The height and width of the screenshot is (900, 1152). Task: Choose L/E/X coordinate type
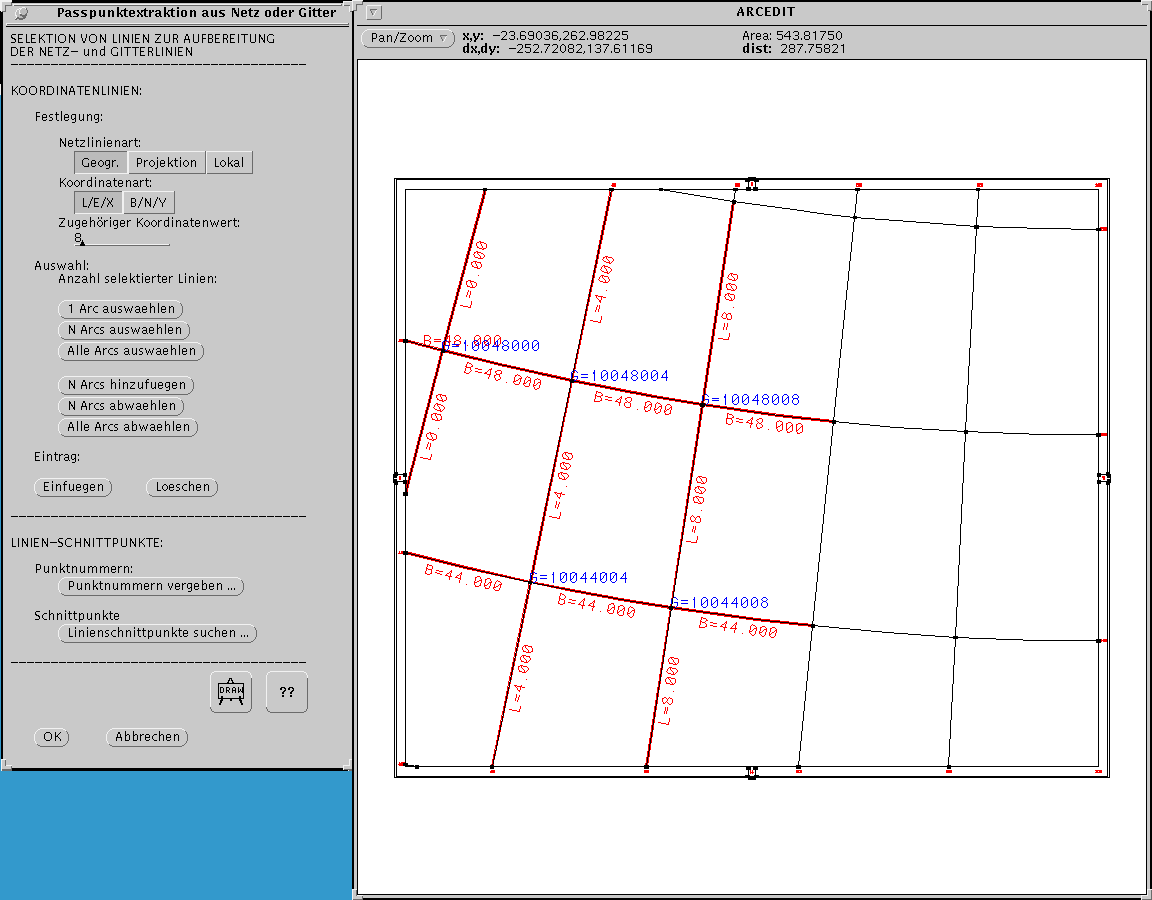click(x=98, y=202)
